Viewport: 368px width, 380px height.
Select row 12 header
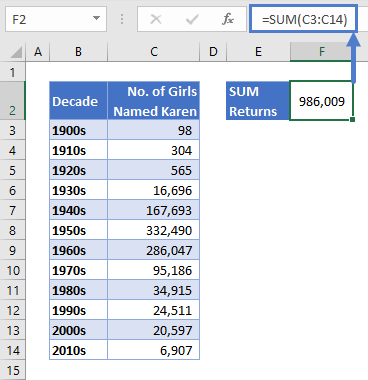click(x=13, y=310)
